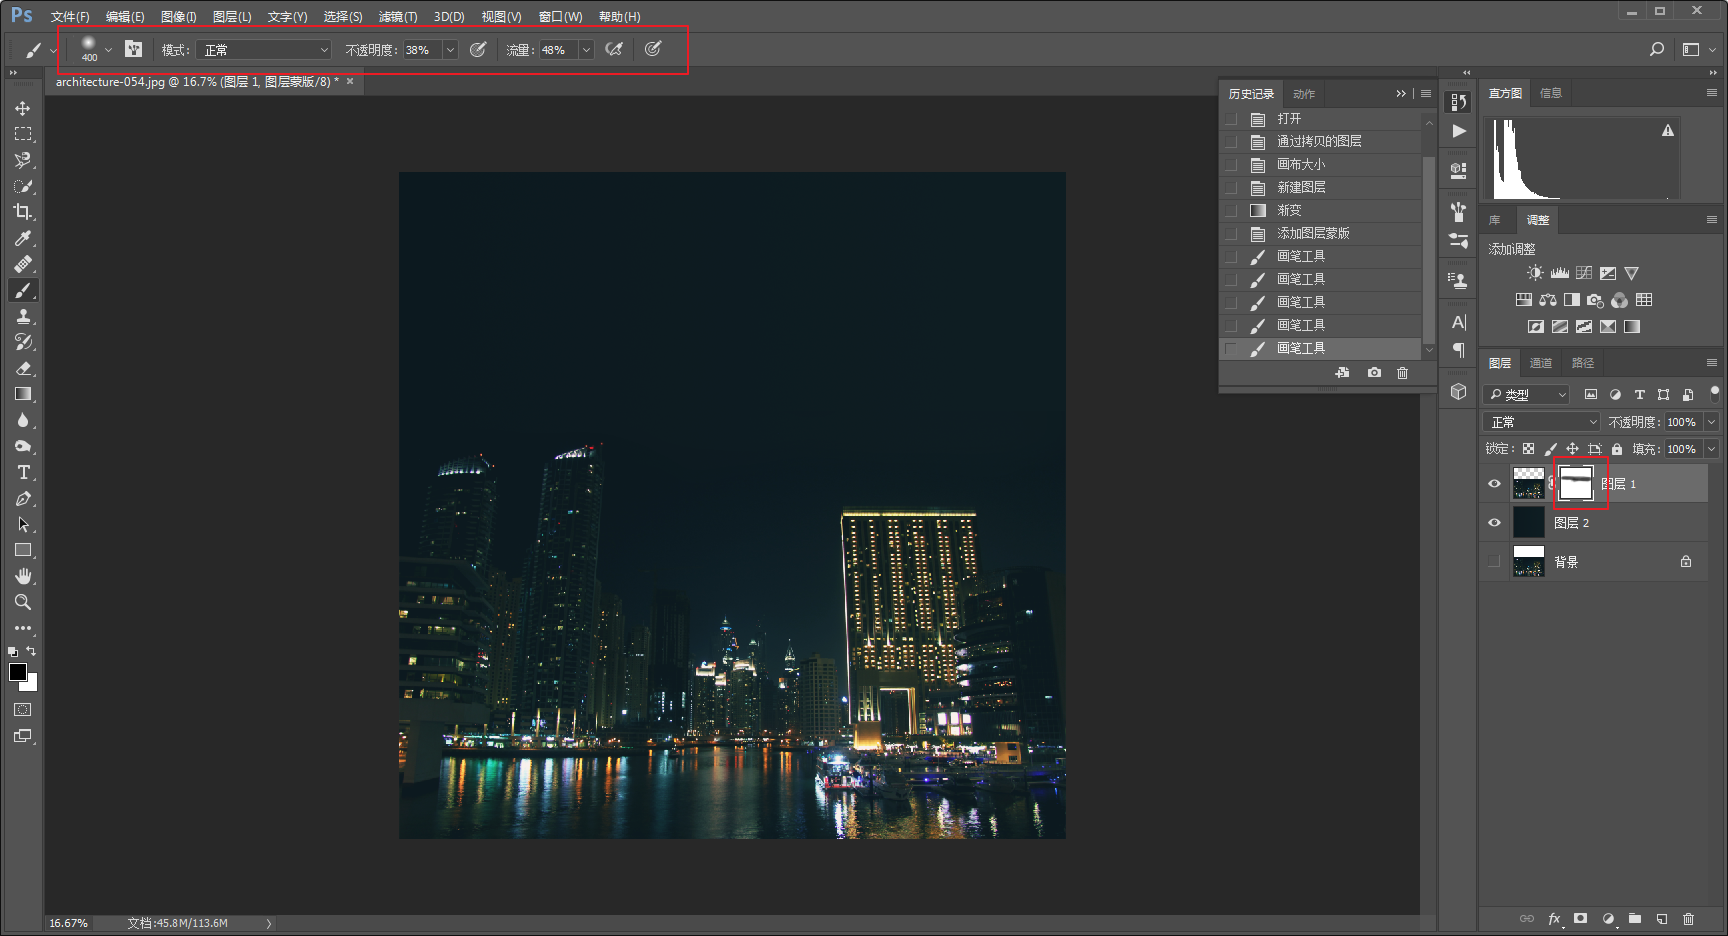Open the 不透明度 38% slider arrow
The image size is (1728, 936).
(450, 50)
